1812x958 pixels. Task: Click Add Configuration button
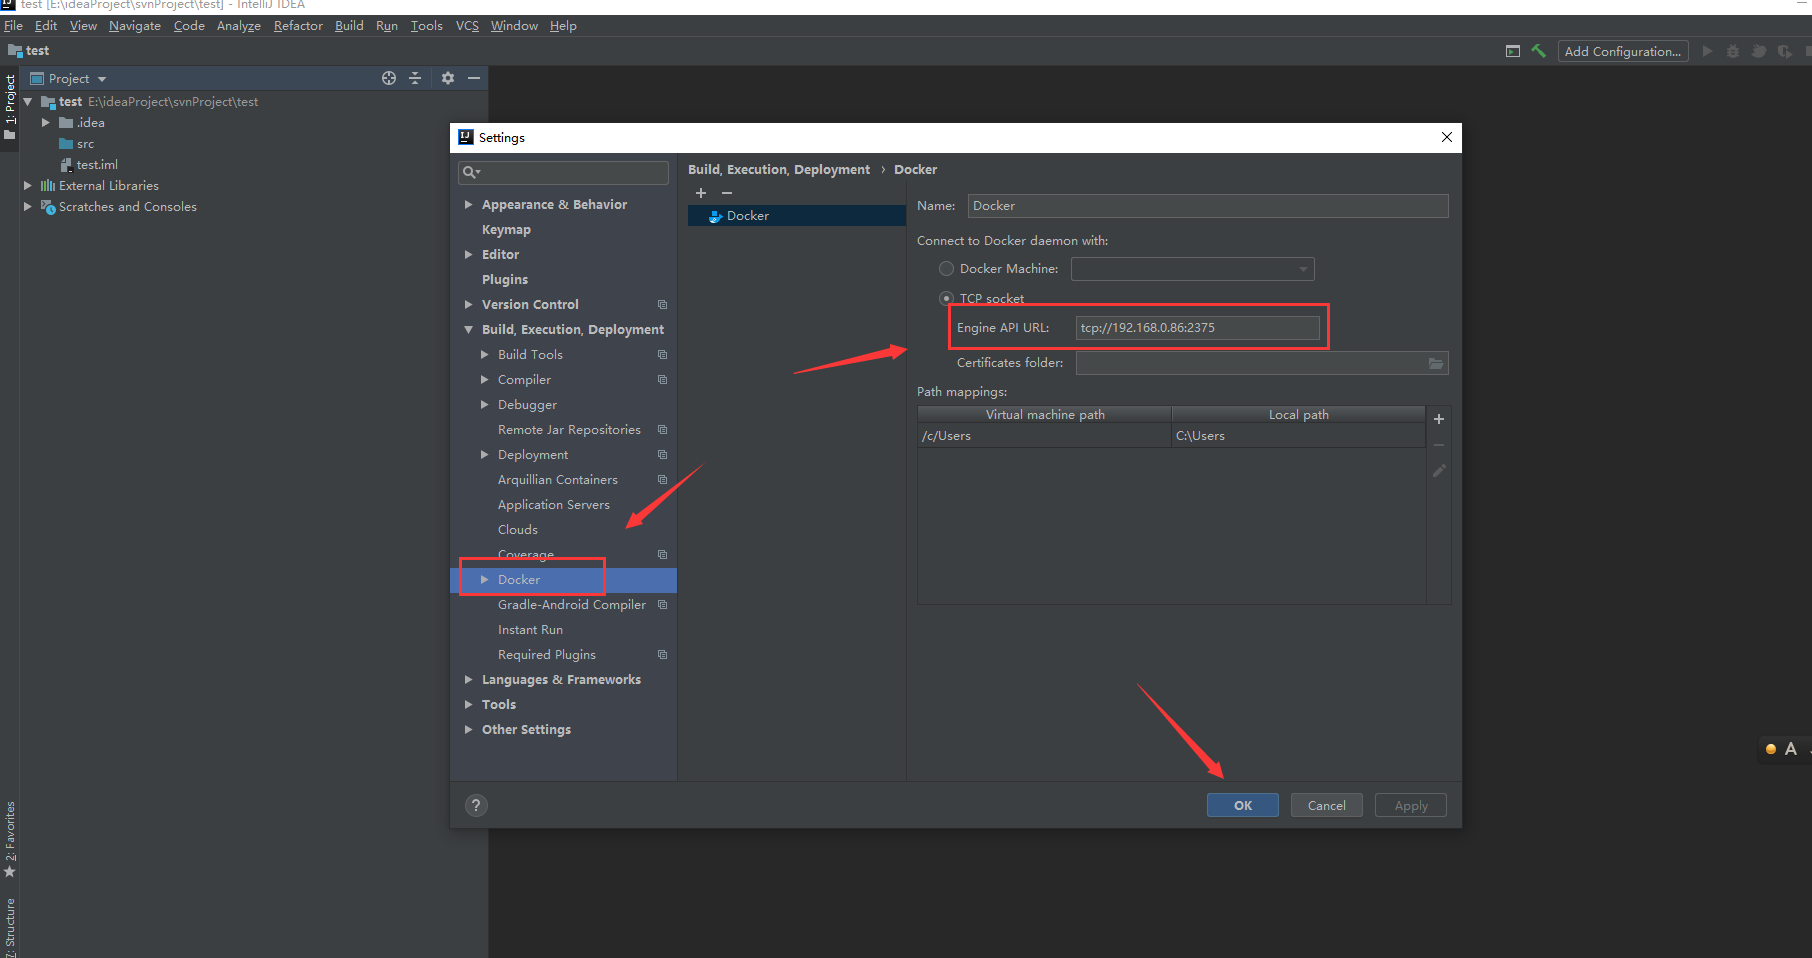pyautogui.click(x=1622, y=51)
